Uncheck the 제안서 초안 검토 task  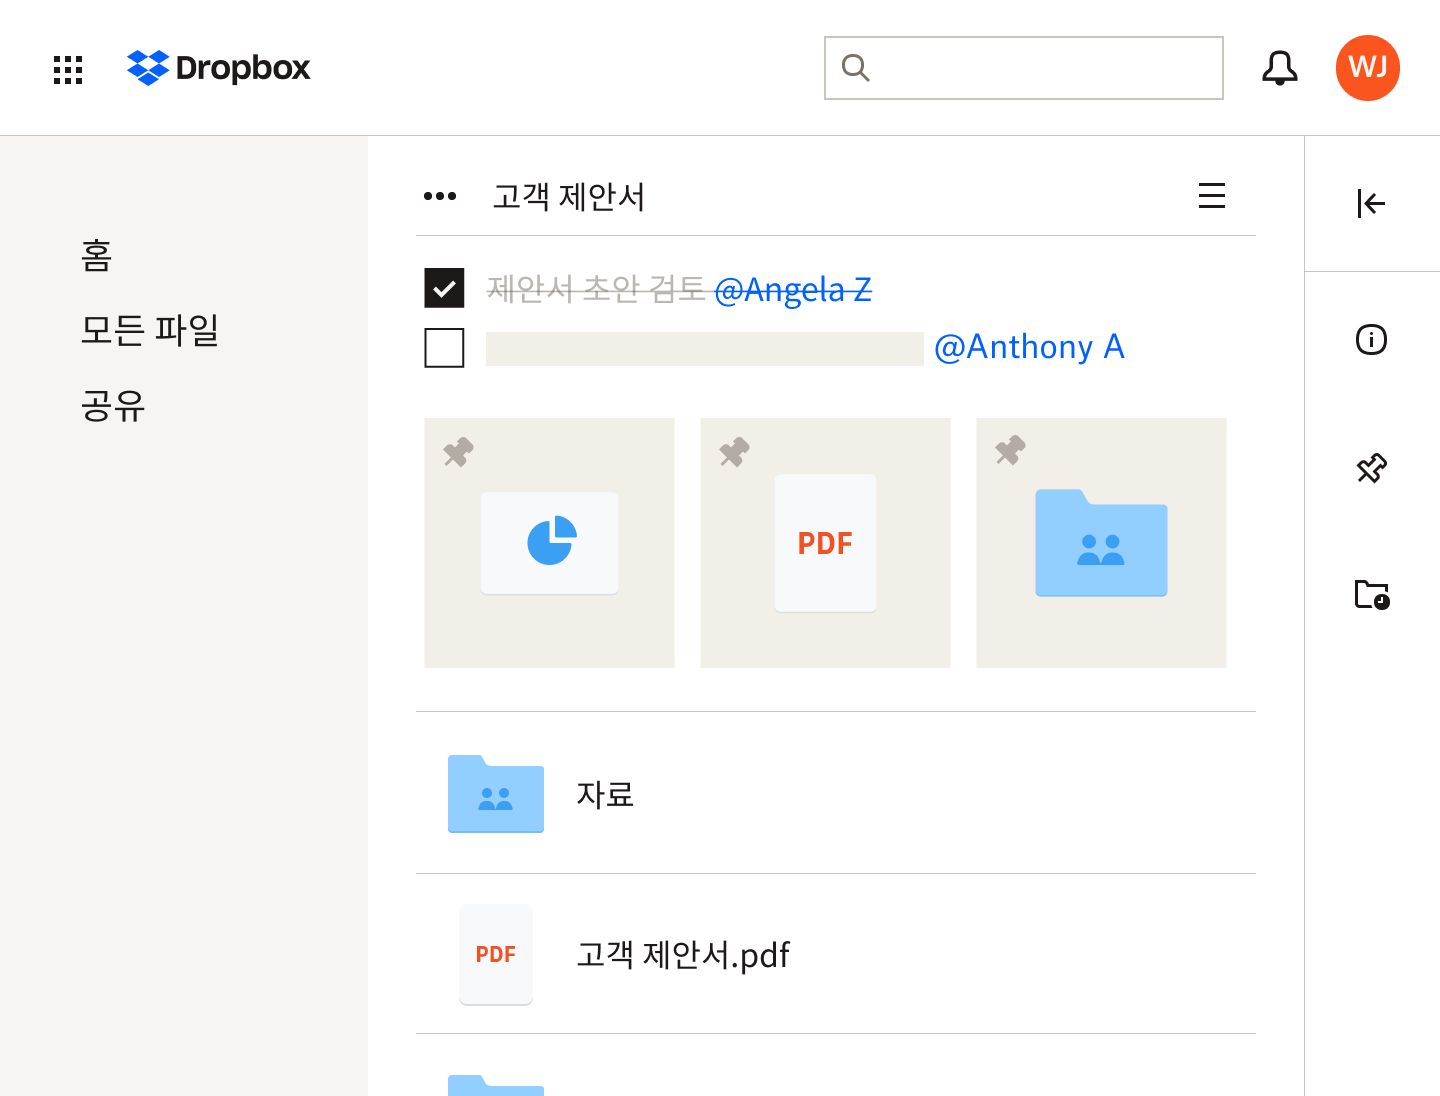444,287
